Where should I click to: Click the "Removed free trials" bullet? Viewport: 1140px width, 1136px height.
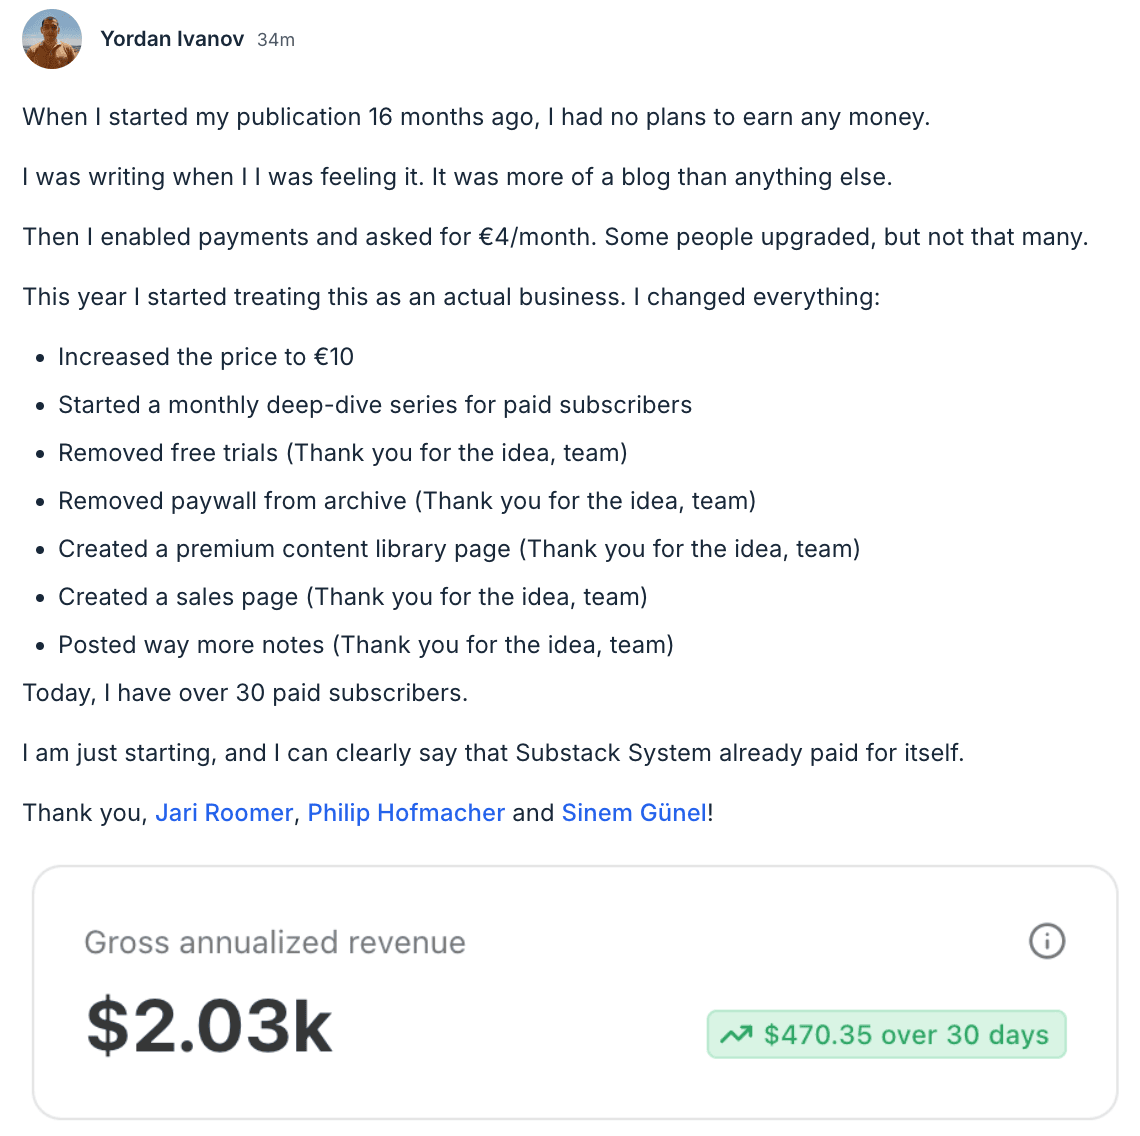tap(343, 453)
